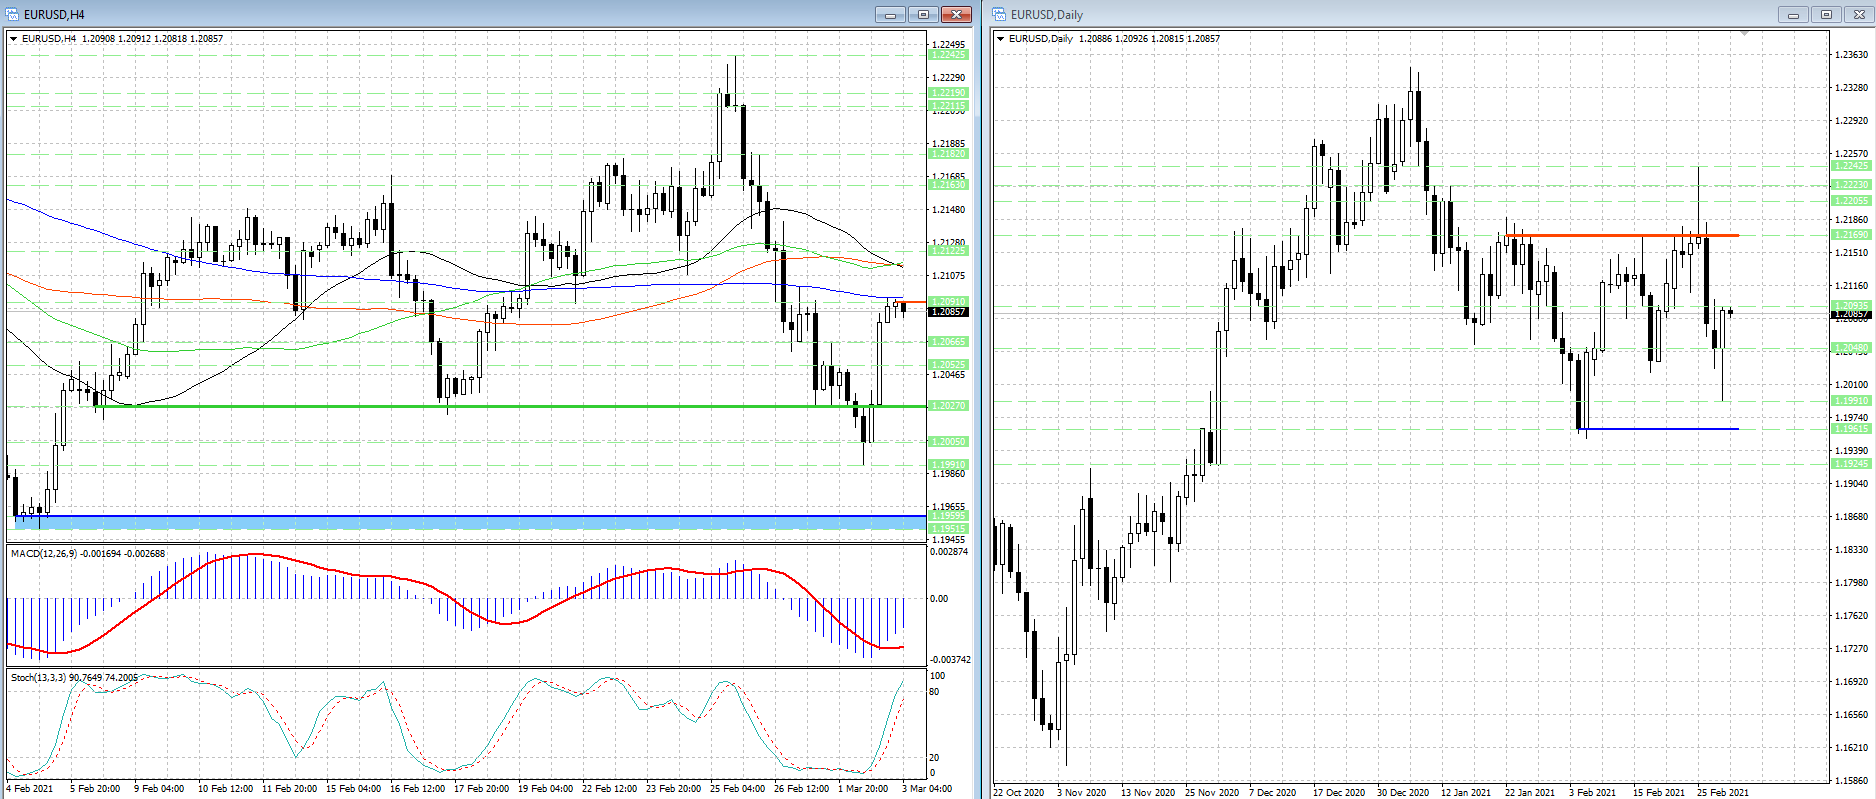The width and height of the screenshot is (1876, 799).
Task: Maximize the EURUSD,H4 chart window
Action: [x=923, y=14]
